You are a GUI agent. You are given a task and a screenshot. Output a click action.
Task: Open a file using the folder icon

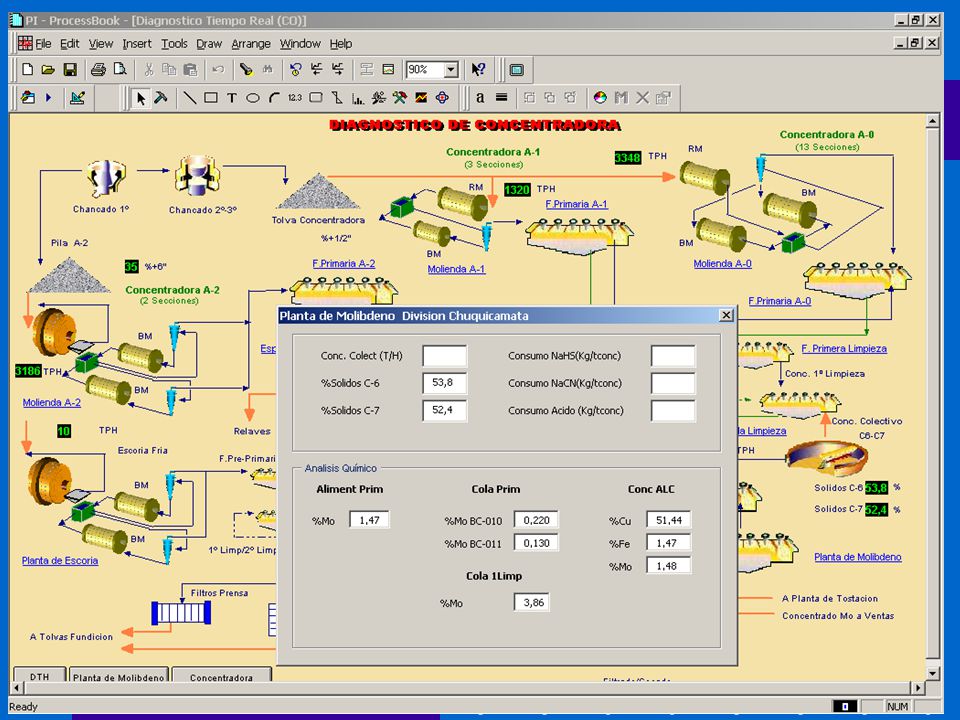48,70
